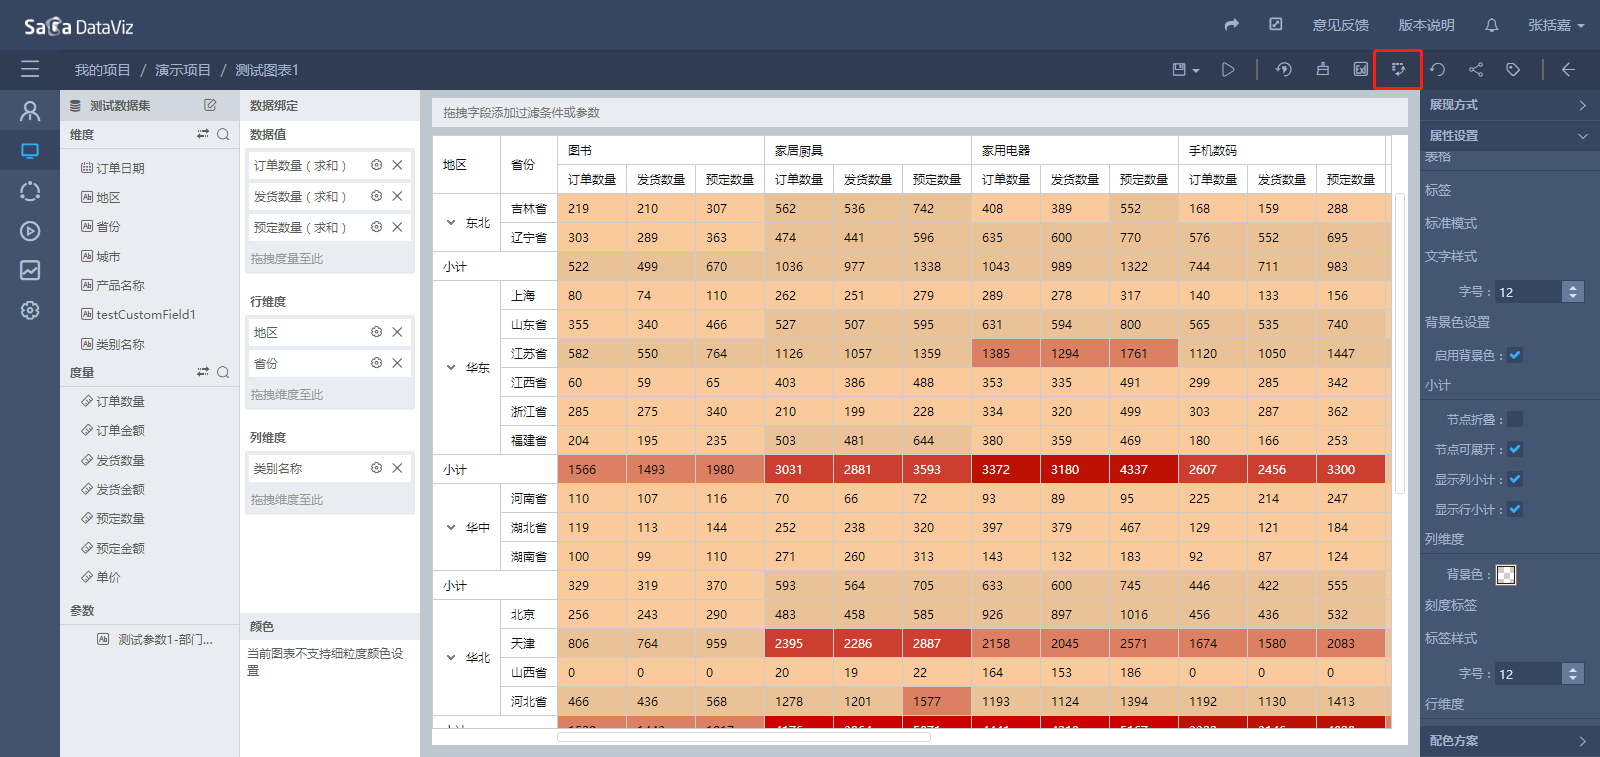
Task: Click the restore history icon
Action: point(1284,69)
